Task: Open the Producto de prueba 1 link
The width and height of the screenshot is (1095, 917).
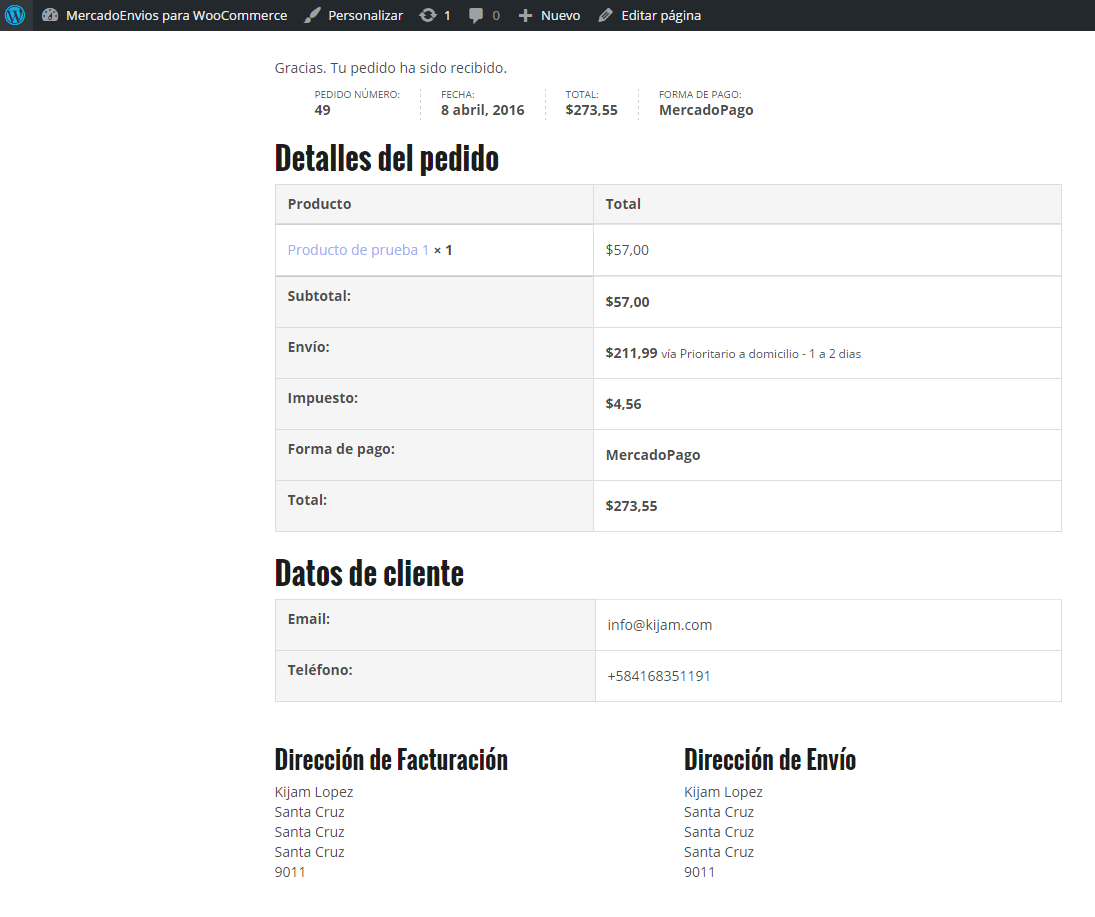Action: pyautogui.click(x=358, y=250)
